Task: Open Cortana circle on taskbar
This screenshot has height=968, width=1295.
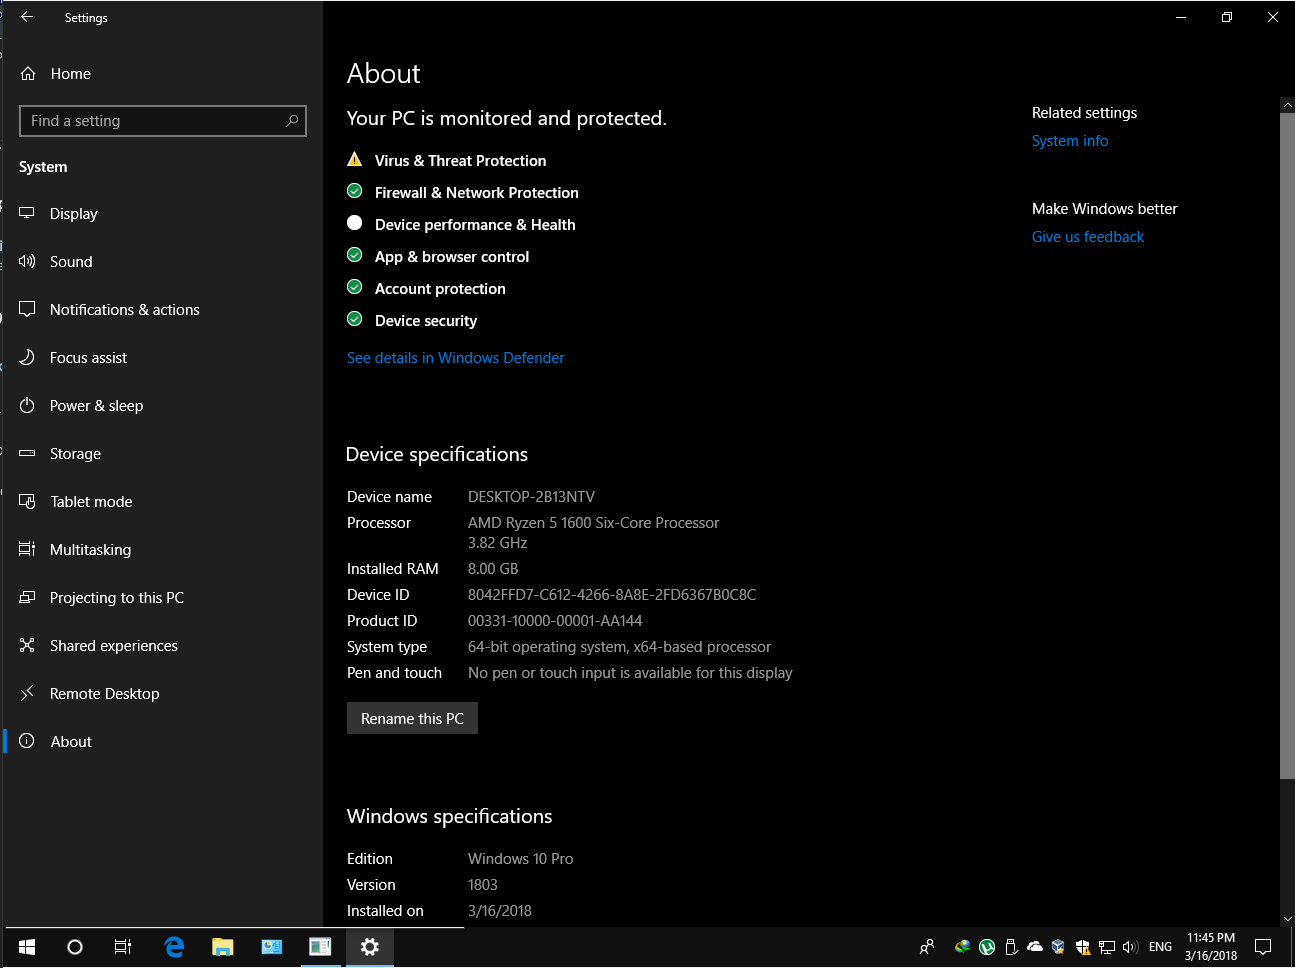Action: (x=74, y=947)
